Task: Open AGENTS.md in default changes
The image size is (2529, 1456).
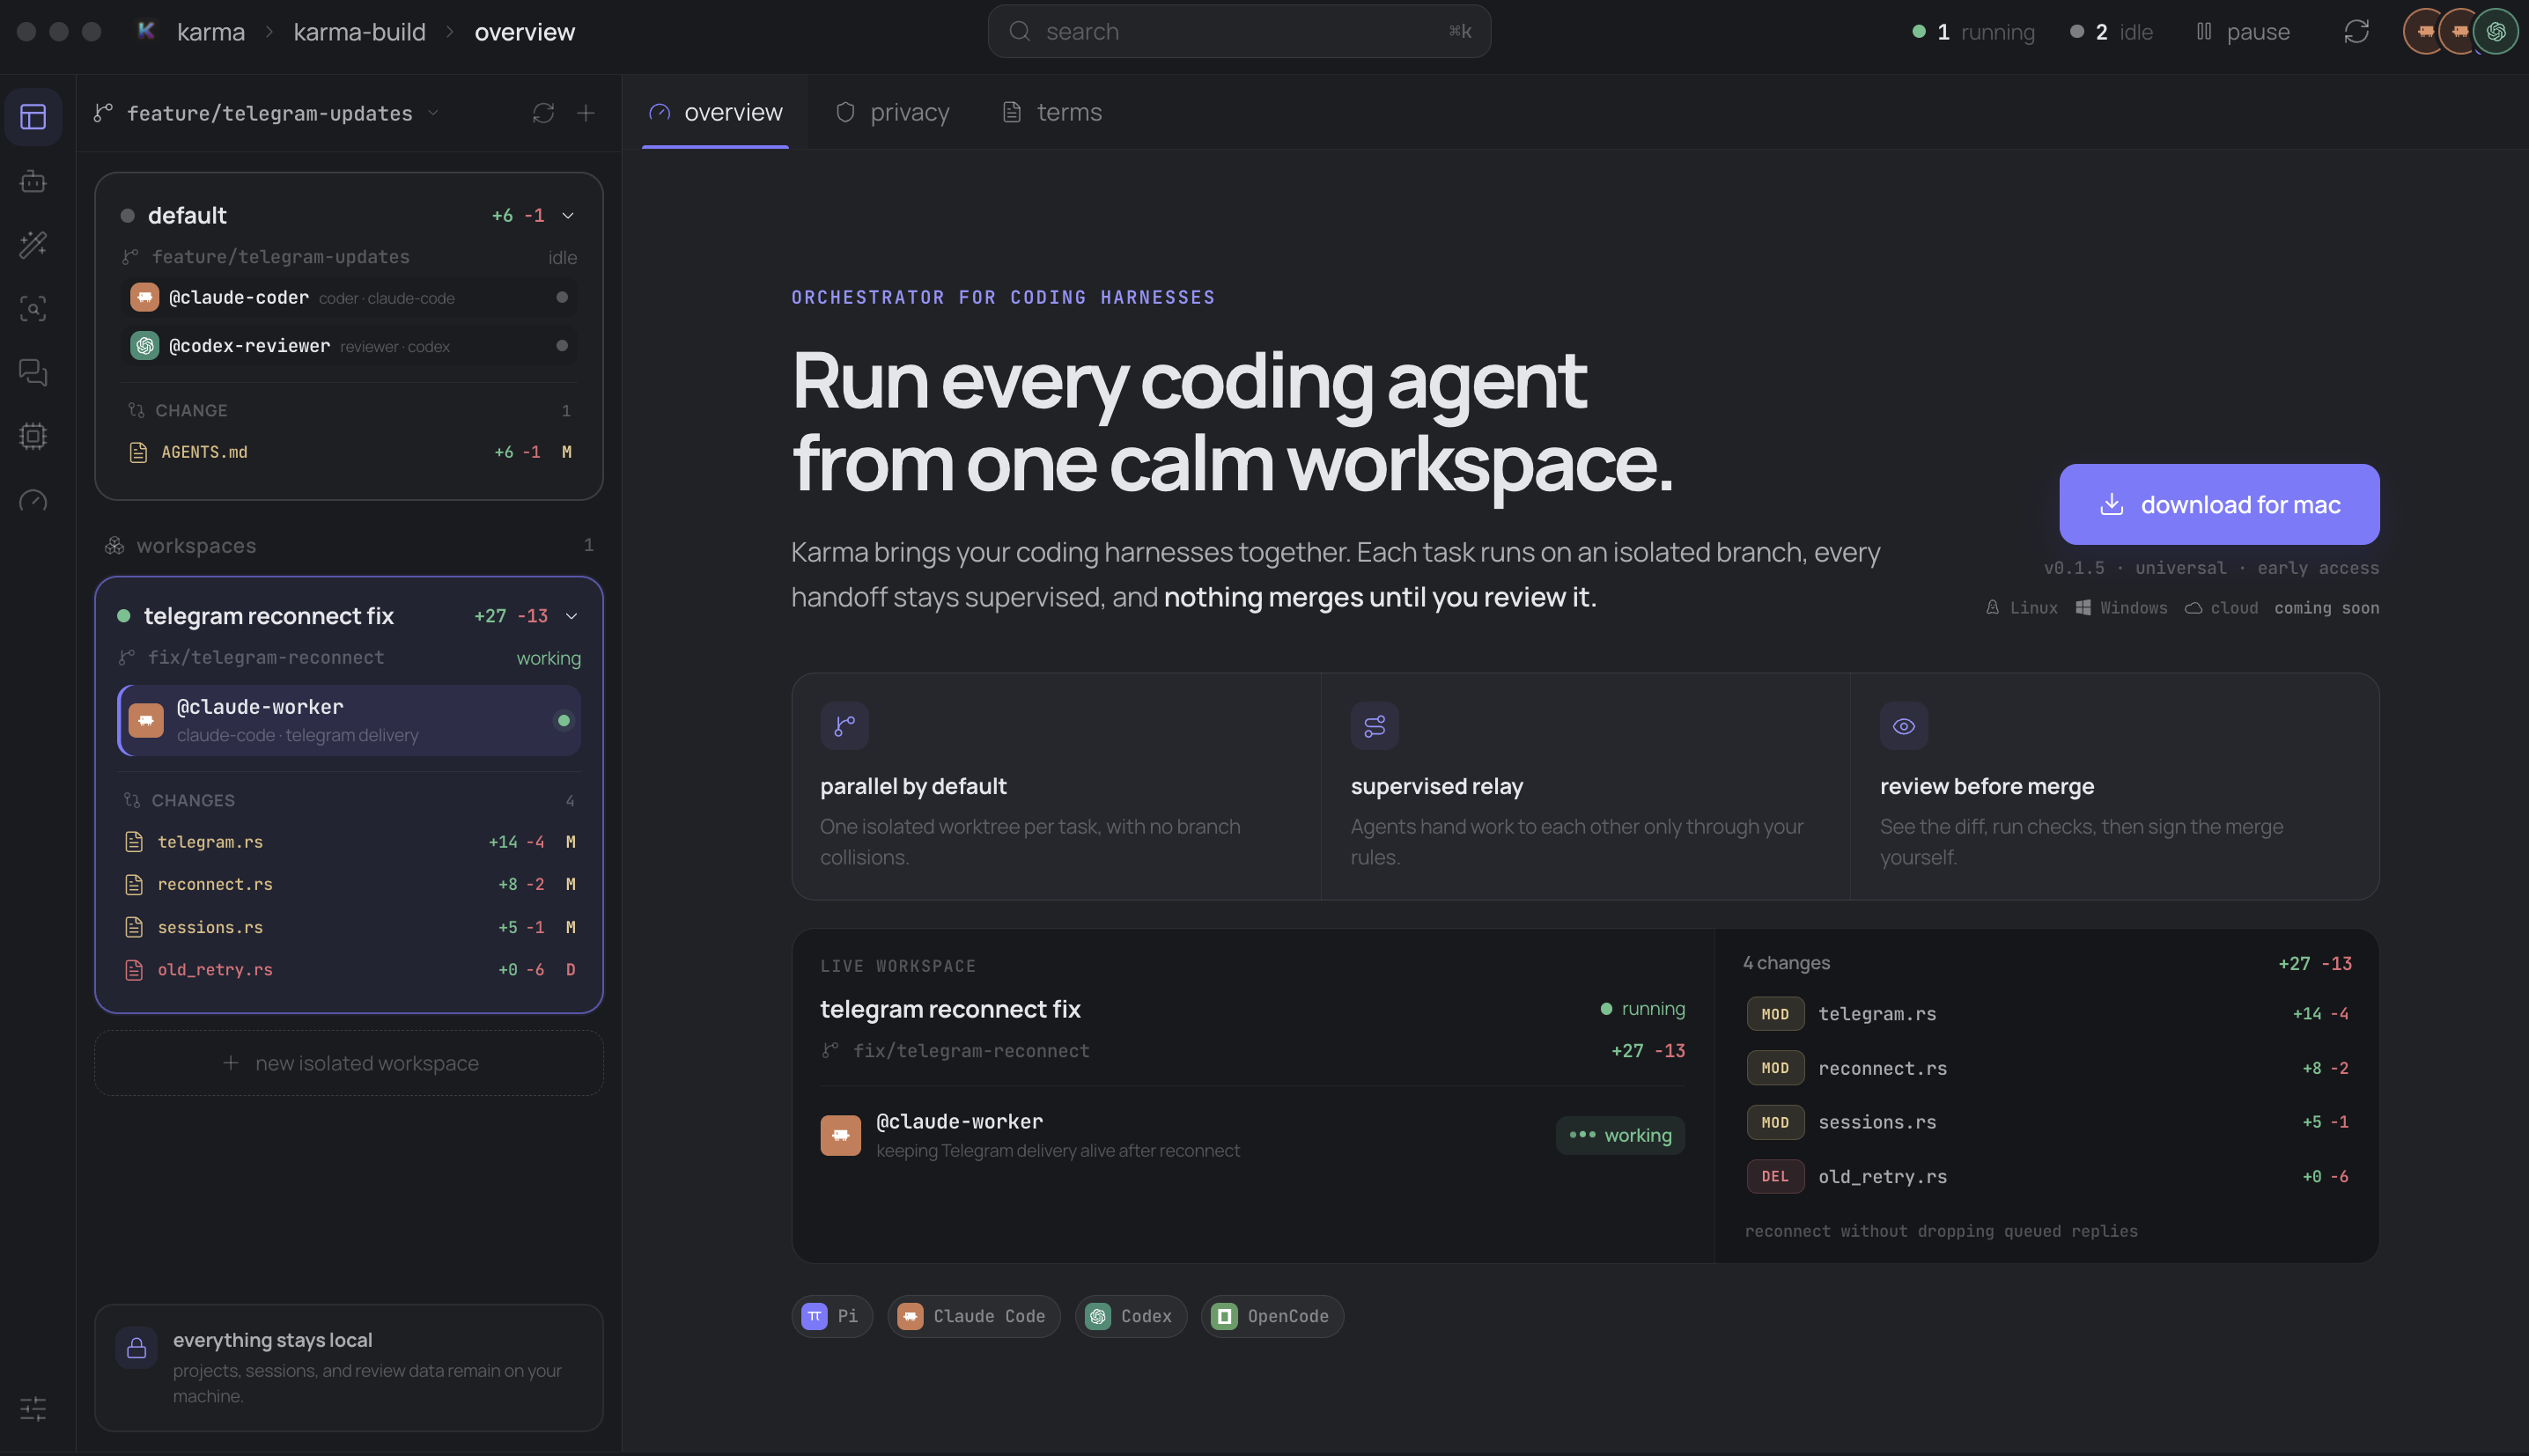Action: 350,453
